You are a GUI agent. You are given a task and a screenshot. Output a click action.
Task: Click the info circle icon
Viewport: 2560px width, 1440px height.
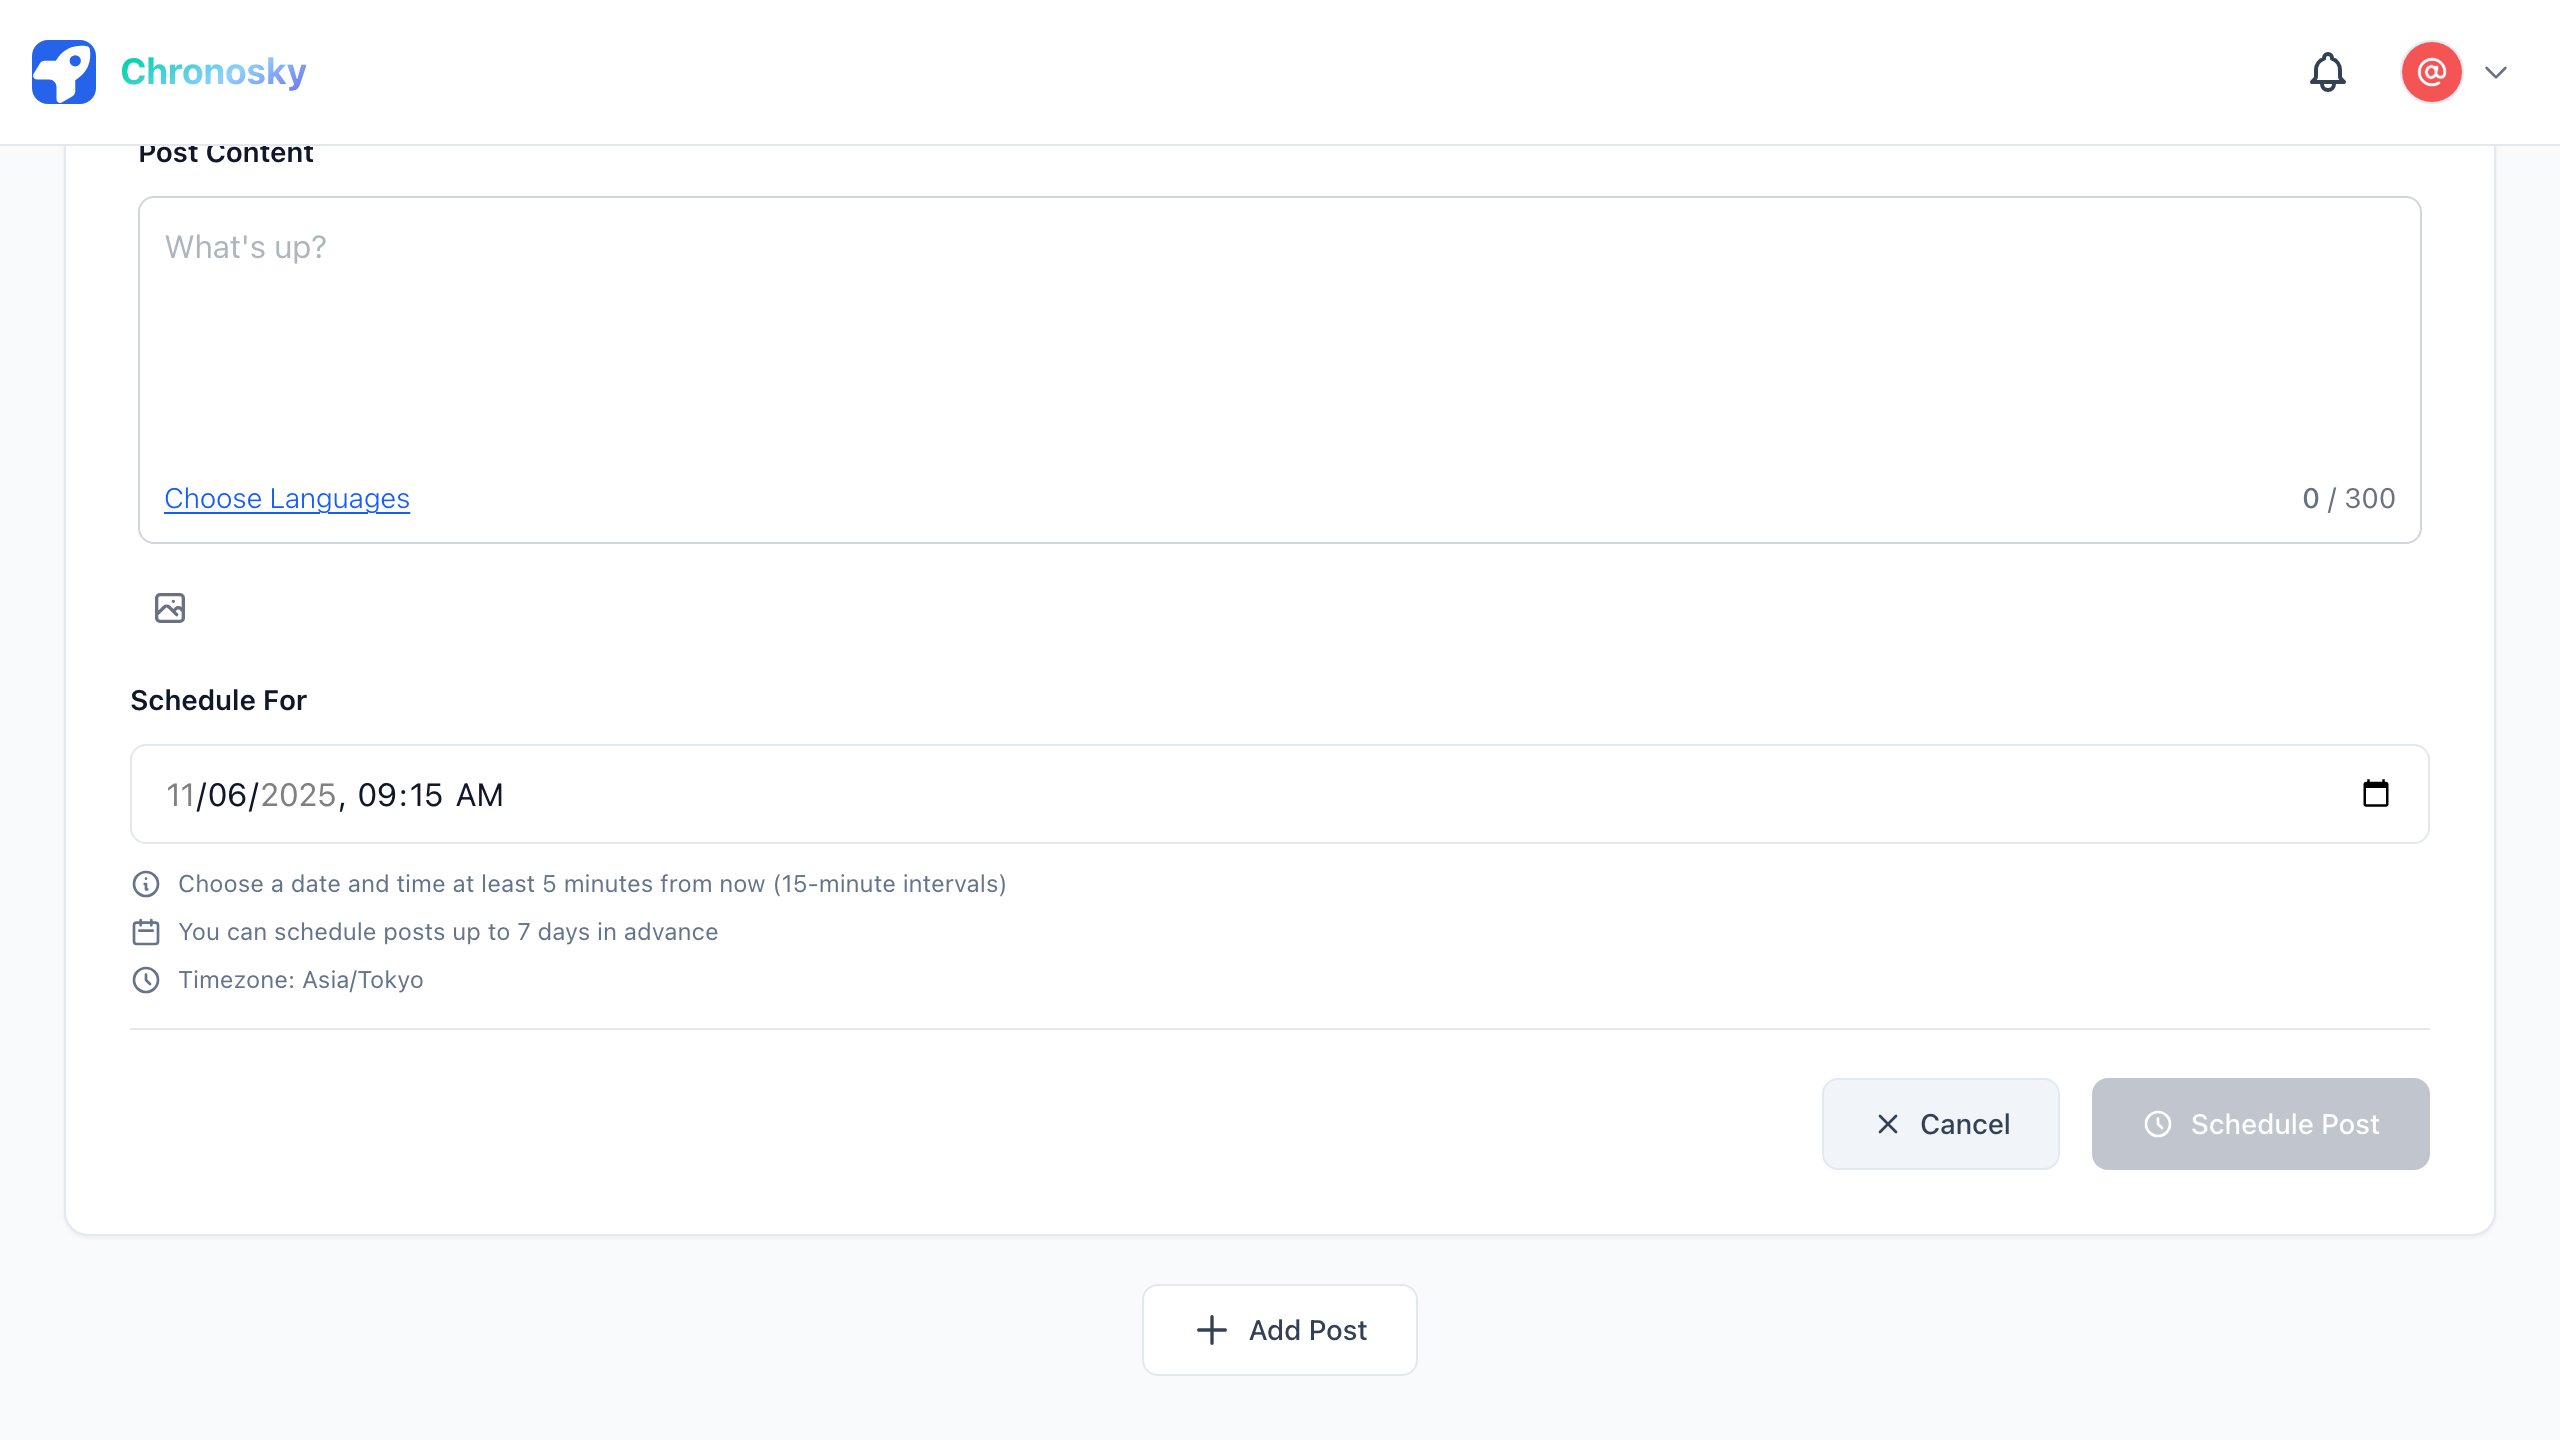click(x=146, y=884)
